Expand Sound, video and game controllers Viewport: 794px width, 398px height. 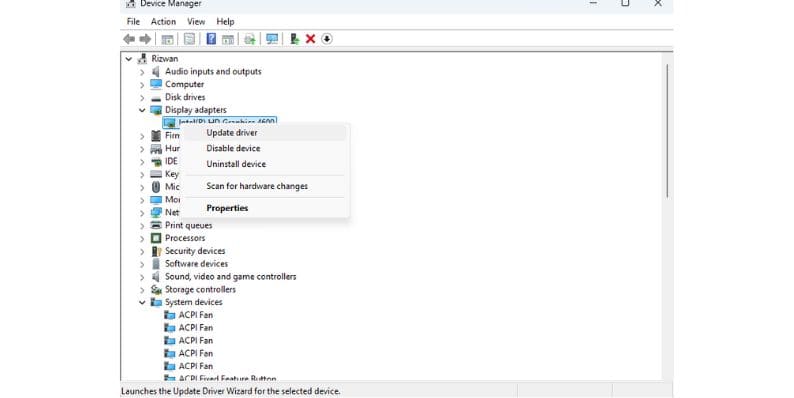click(142, 277)
